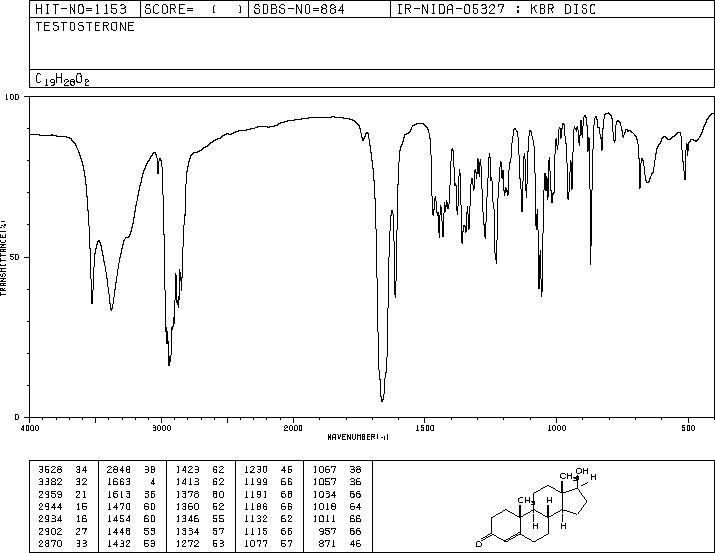This screenshot has width=715, height=553.
Task: Click the 500 wavenumber axis label
Action: click(x=688, y=428)
